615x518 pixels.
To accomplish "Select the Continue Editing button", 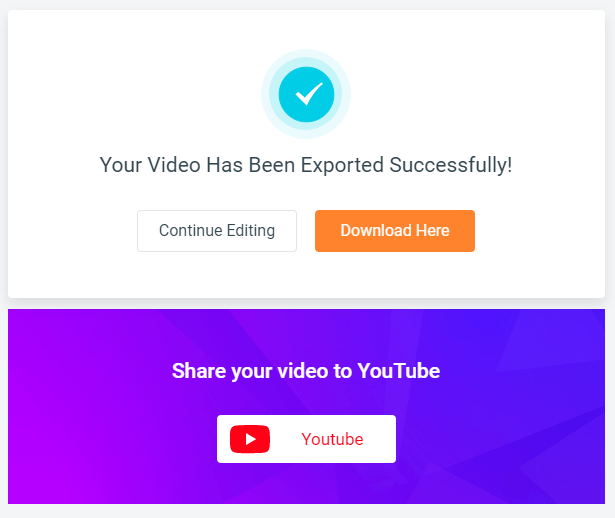I will (217, 231).
